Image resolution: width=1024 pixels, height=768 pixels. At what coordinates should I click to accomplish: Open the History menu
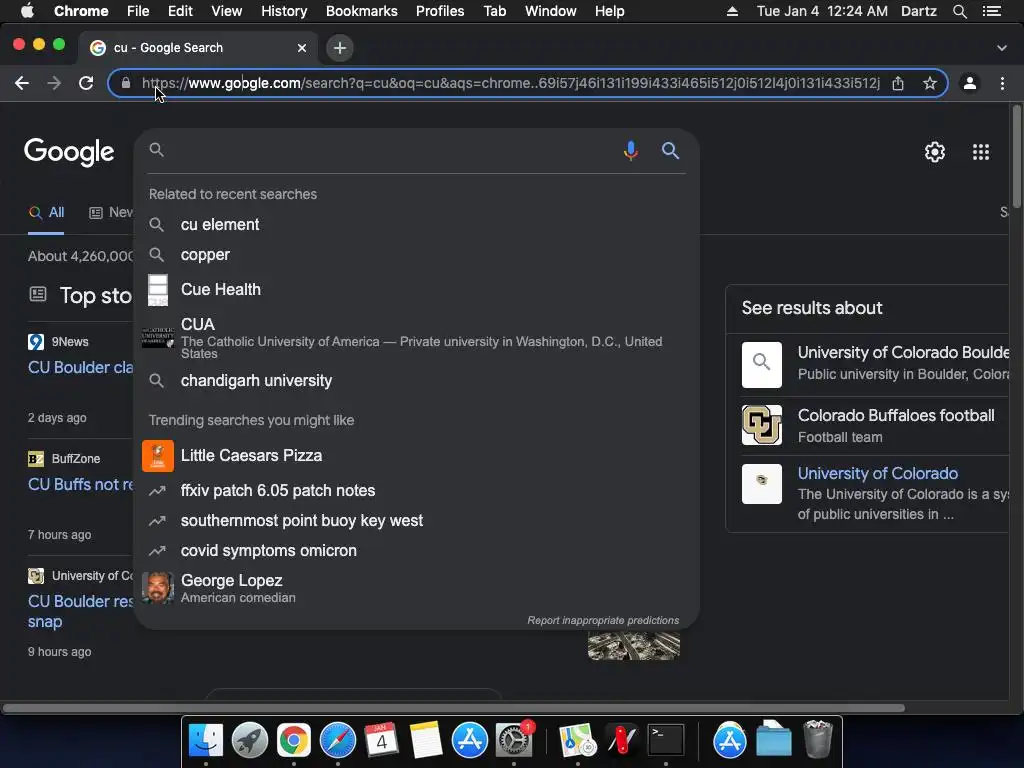[284, 11]
